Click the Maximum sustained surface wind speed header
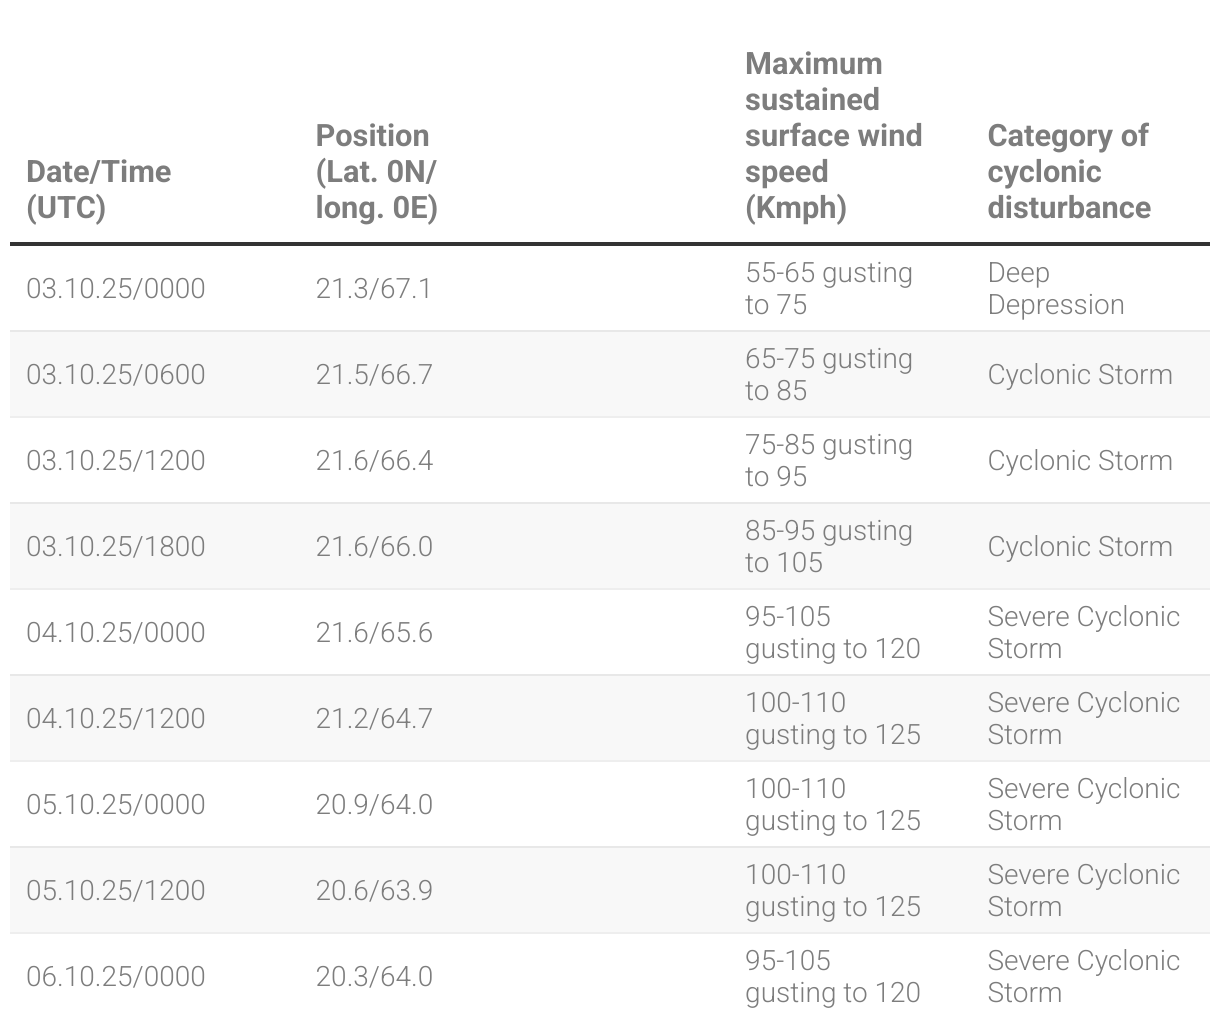Viewport: 1220px width, 1028px height. (833, 135)
